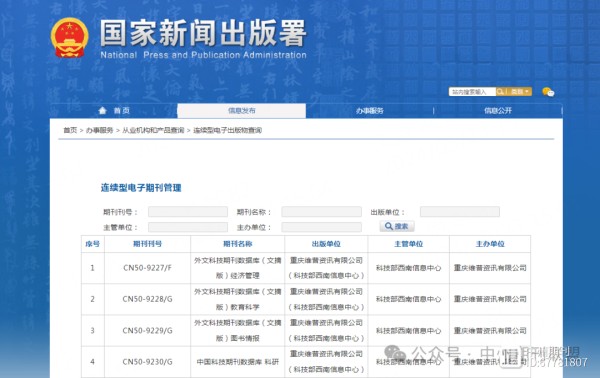Click journal name ending 教育科学

click(x=238, y=299)
